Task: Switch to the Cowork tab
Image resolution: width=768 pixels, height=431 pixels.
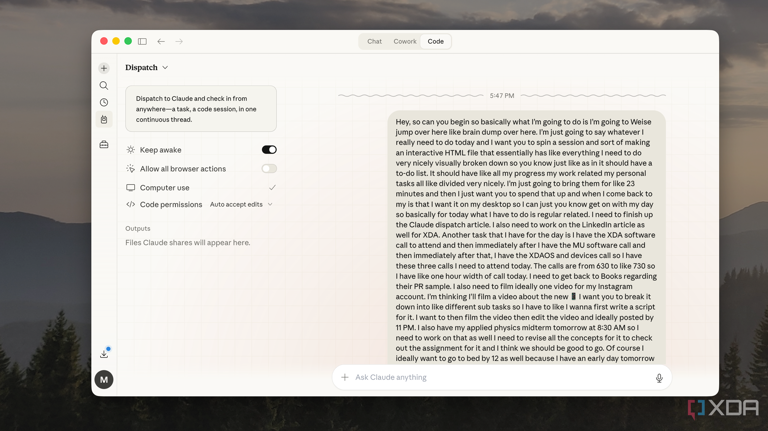Action: click(x=405, y=42)
